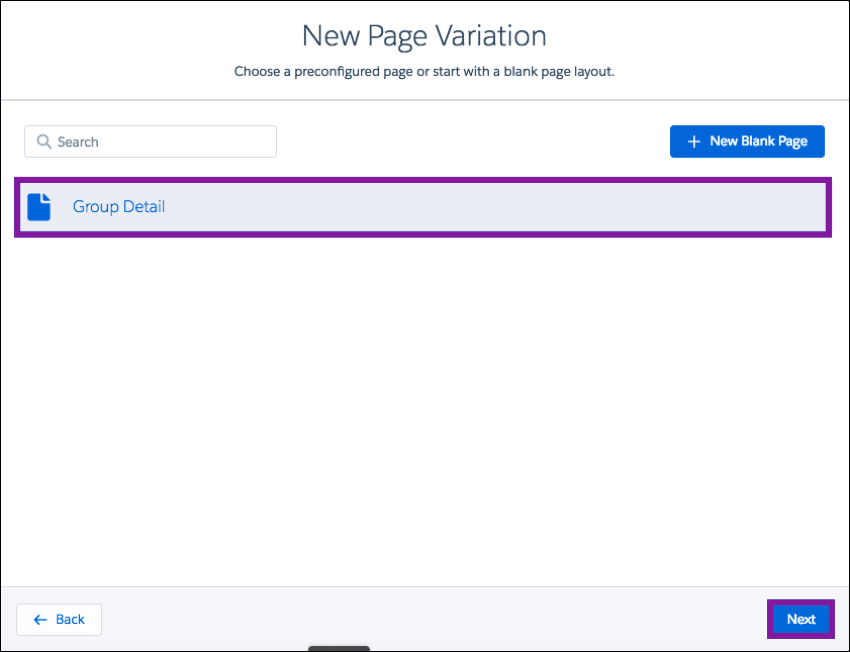The image size is (850, 652).
Task: Click the Search input field
Action: click(150, 141)
